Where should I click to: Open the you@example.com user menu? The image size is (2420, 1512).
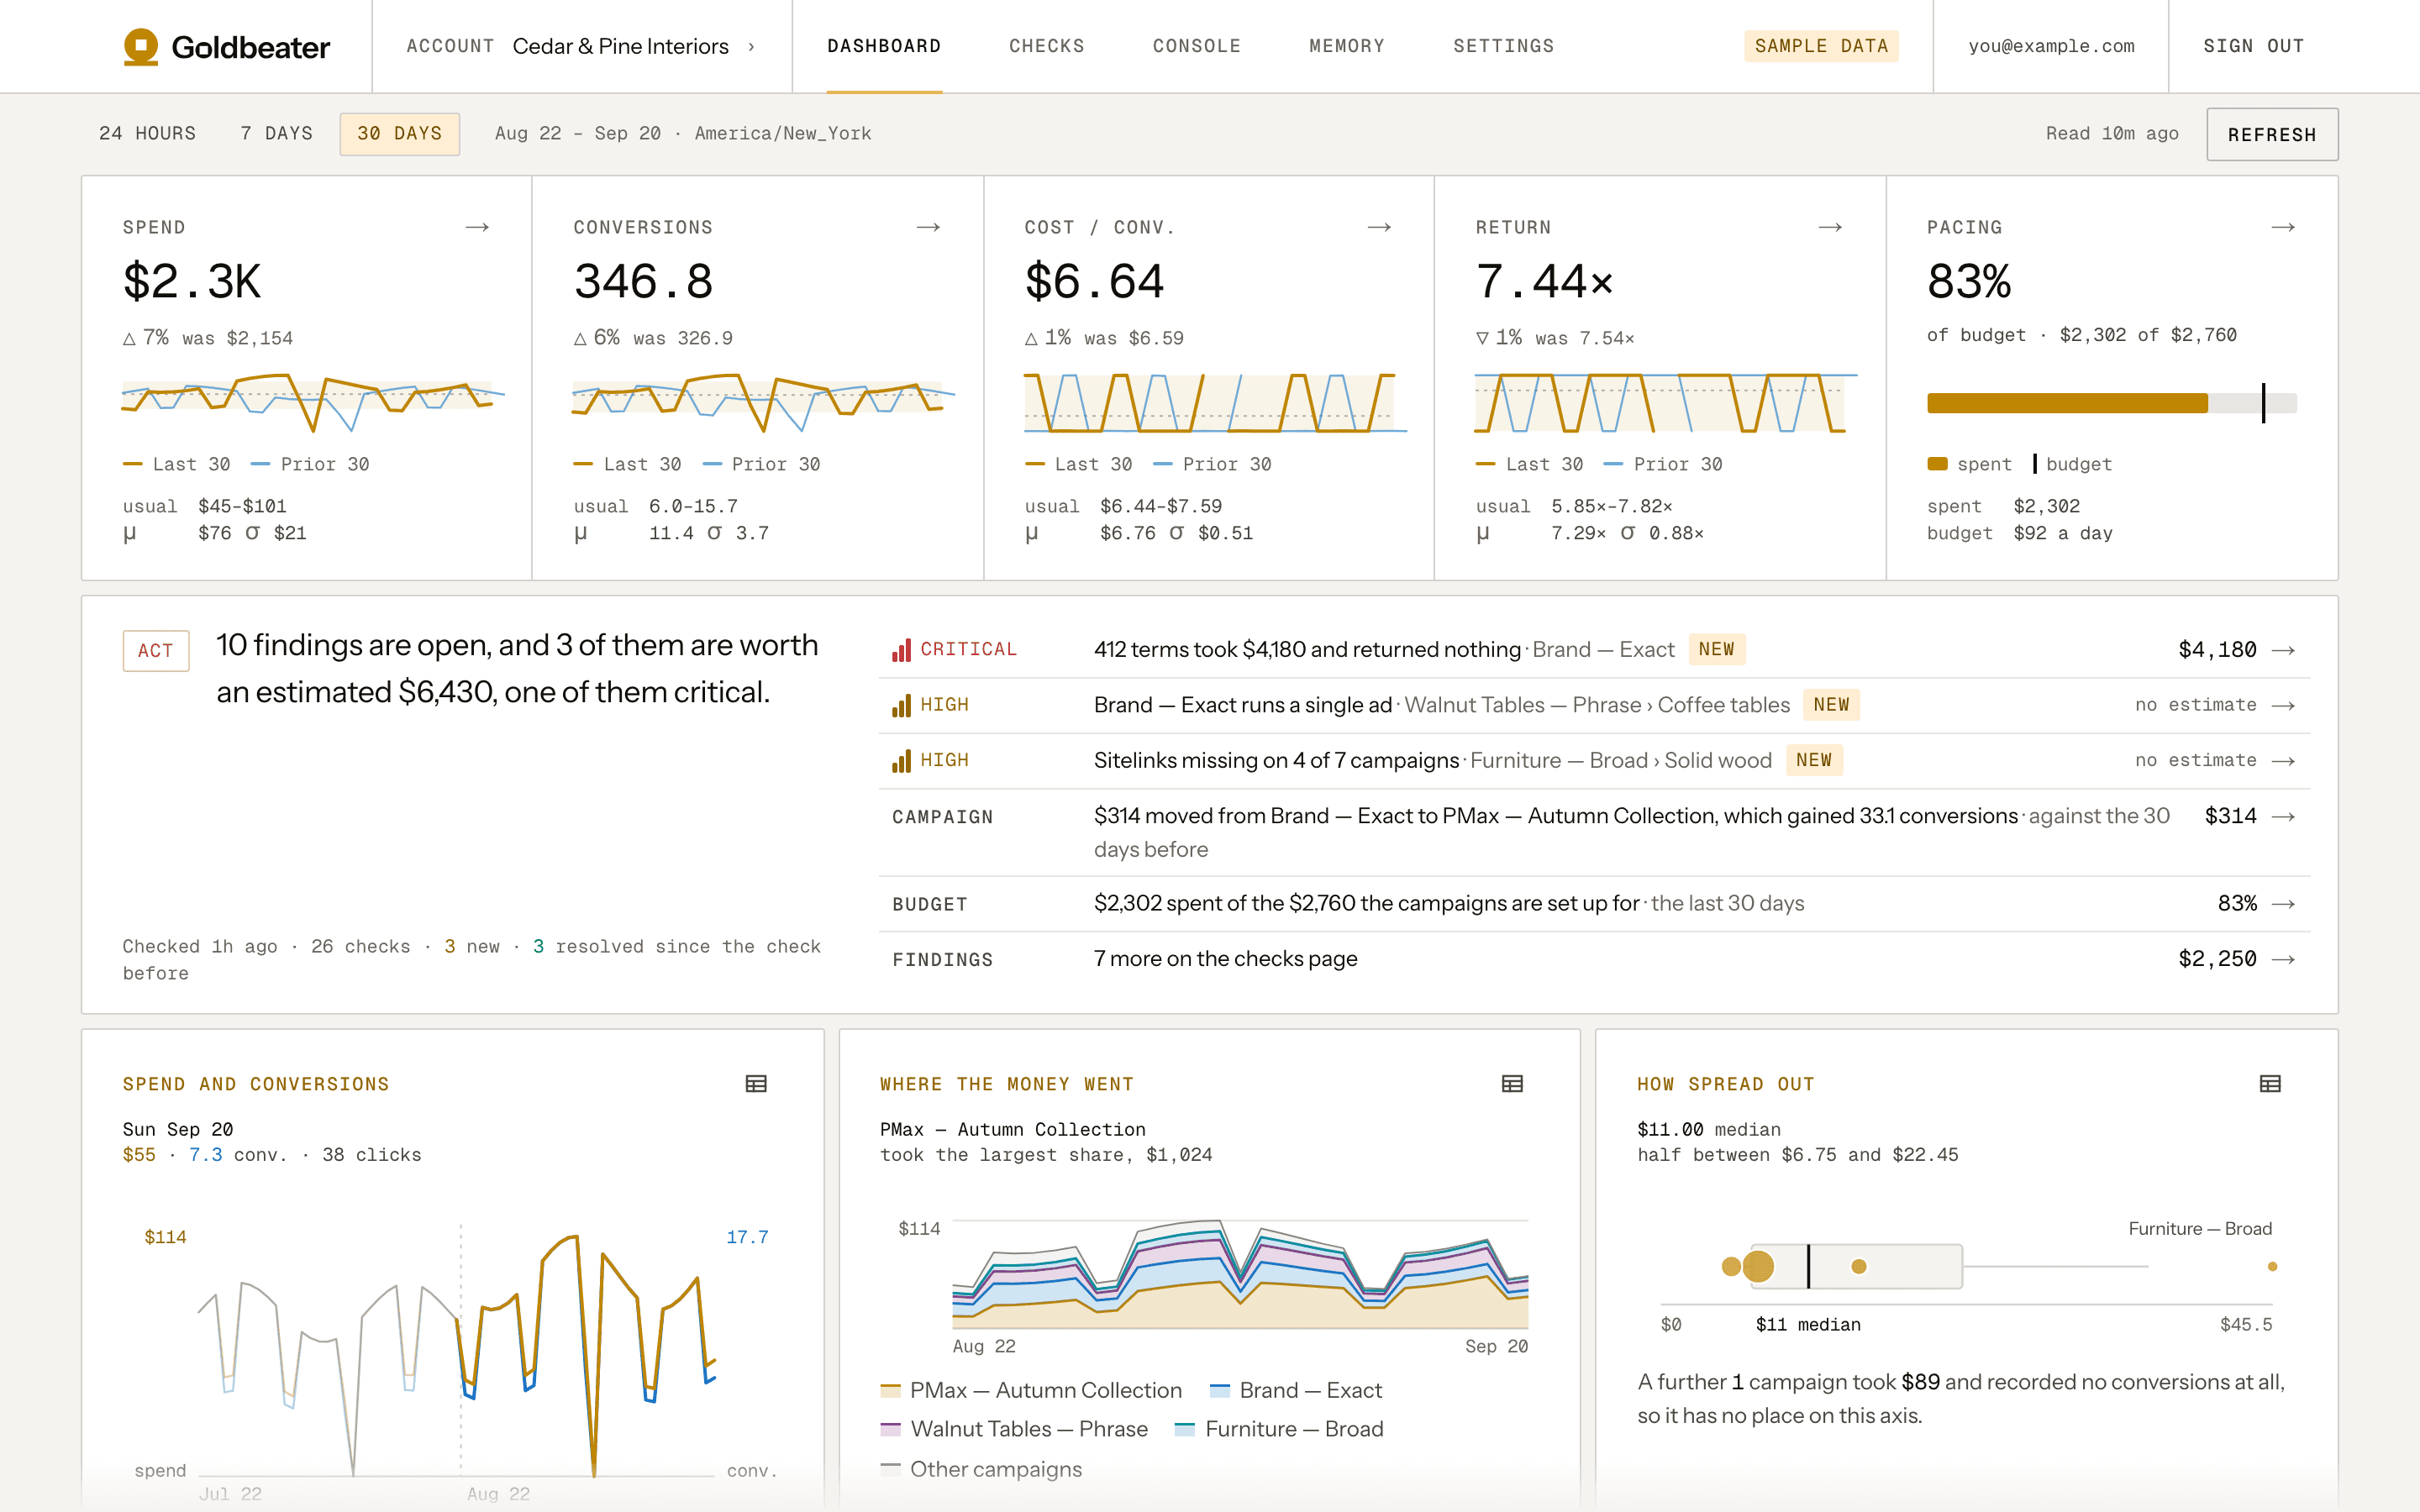click(x=2051, y=46)
